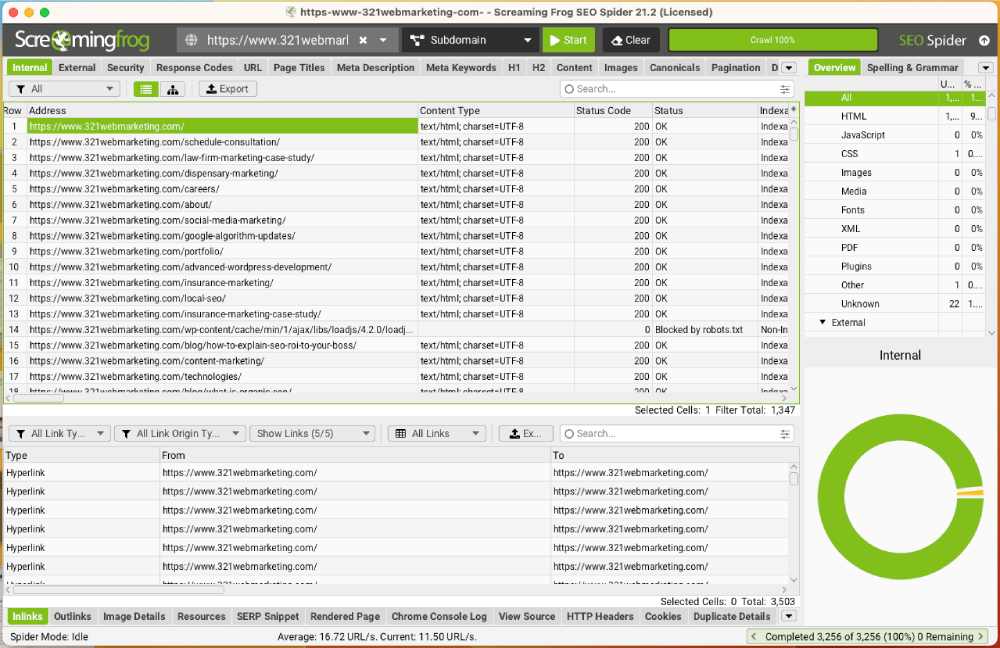Open the Subdomain crawl mode dropdown

(x=470, y=40)
